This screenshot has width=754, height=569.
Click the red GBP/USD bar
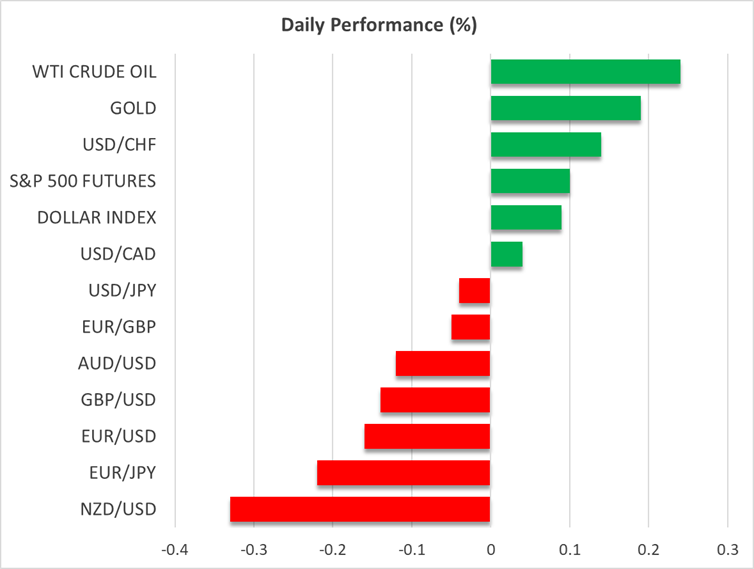435,400
